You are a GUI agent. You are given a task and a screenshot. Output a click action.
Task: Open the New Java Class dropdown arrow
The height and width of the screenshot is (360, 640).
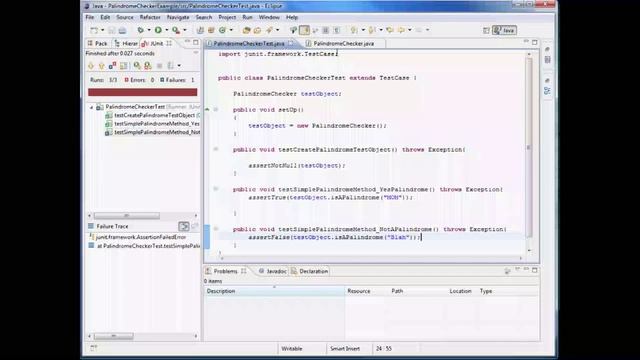(231, 30)
